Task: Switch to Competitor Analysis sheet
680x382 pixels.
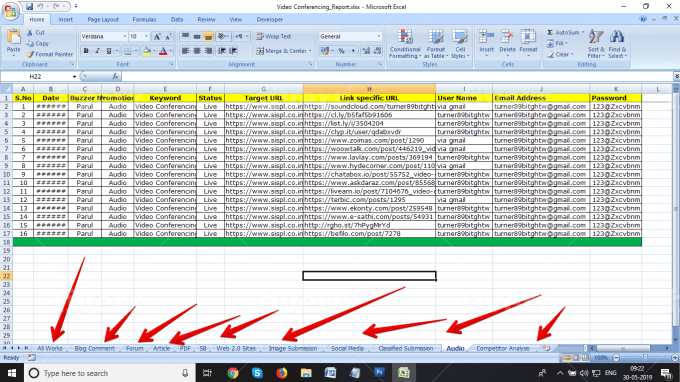Action: pos(503,348)
